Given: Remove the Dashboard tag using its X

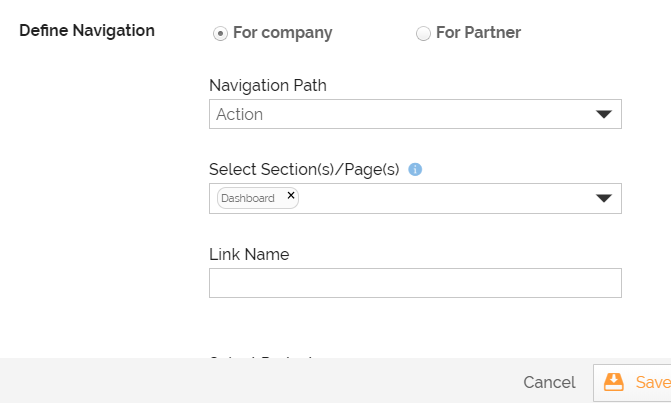Looking at the screenshot, I should pos(291,195).
